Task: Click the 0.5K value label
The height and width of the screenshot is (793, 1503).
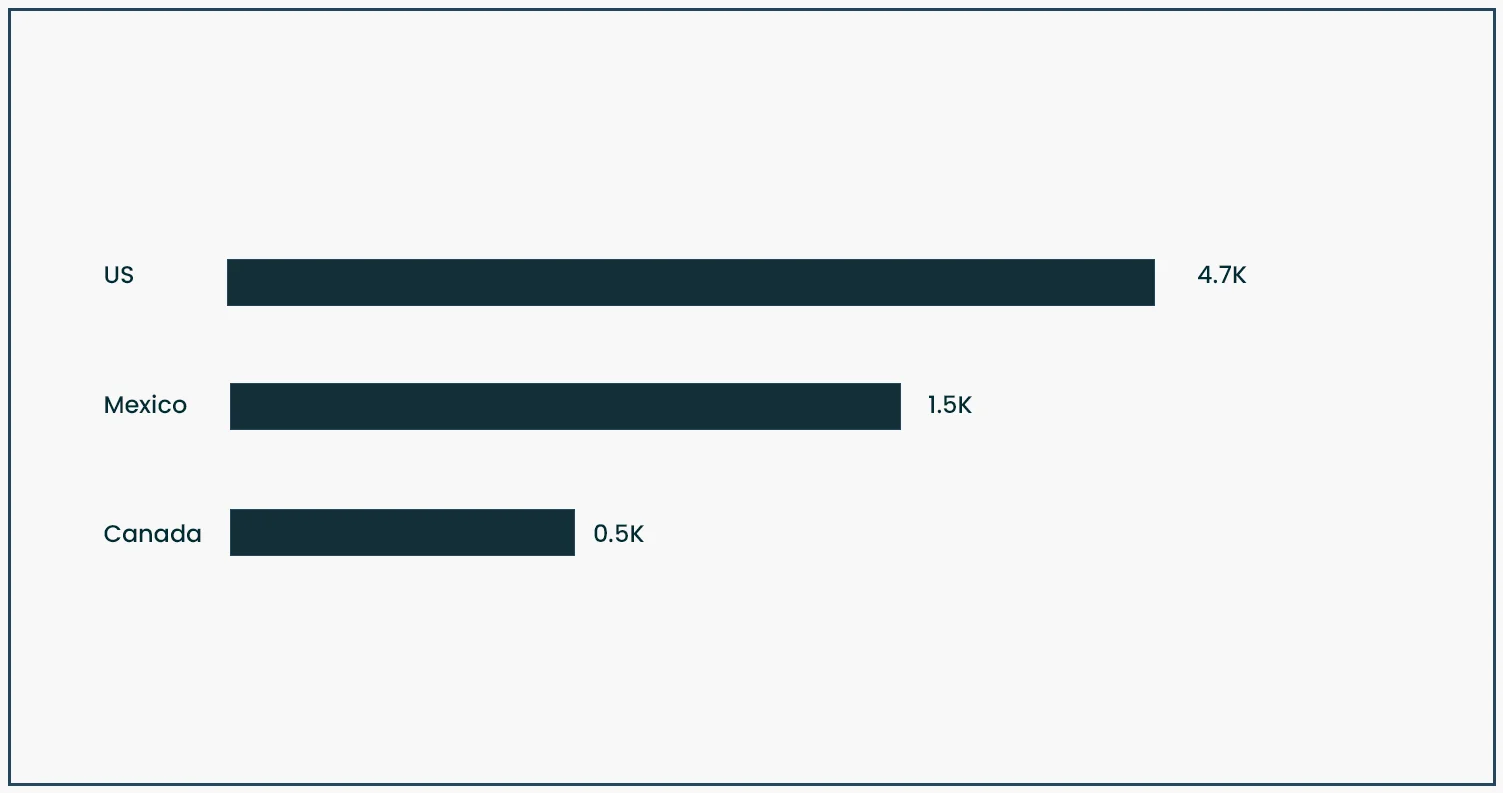Action: click(618, 534)
